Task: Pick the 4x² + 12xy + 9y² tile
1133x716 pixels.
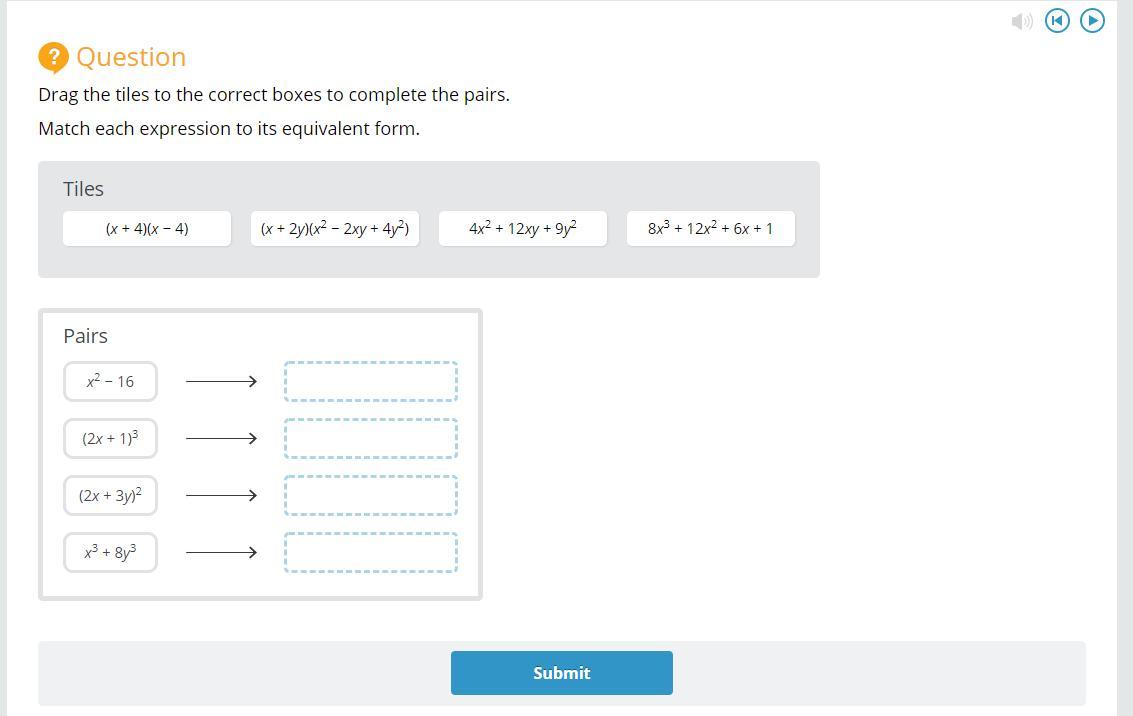Action: 523,229
